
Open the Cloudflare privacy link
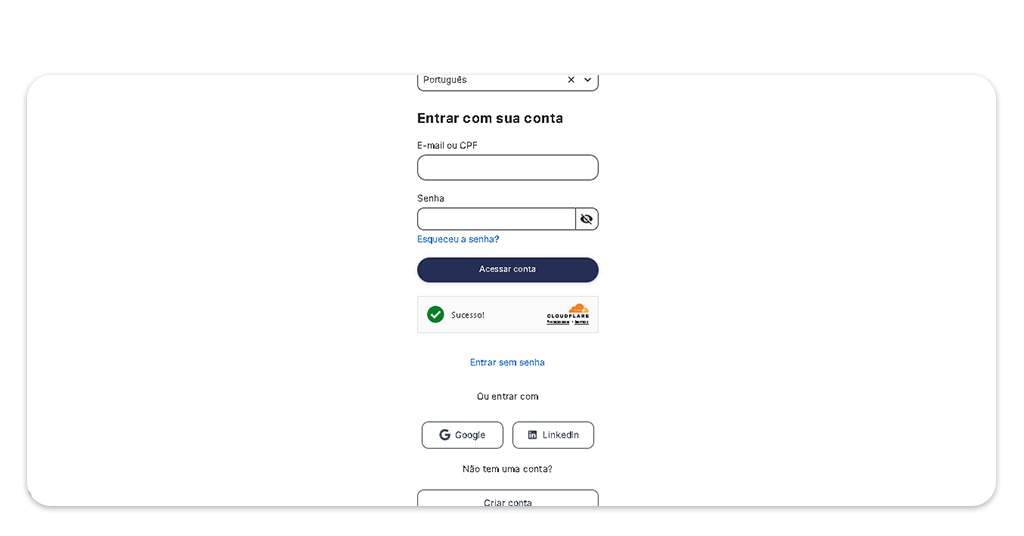click(x=558, y=323)
